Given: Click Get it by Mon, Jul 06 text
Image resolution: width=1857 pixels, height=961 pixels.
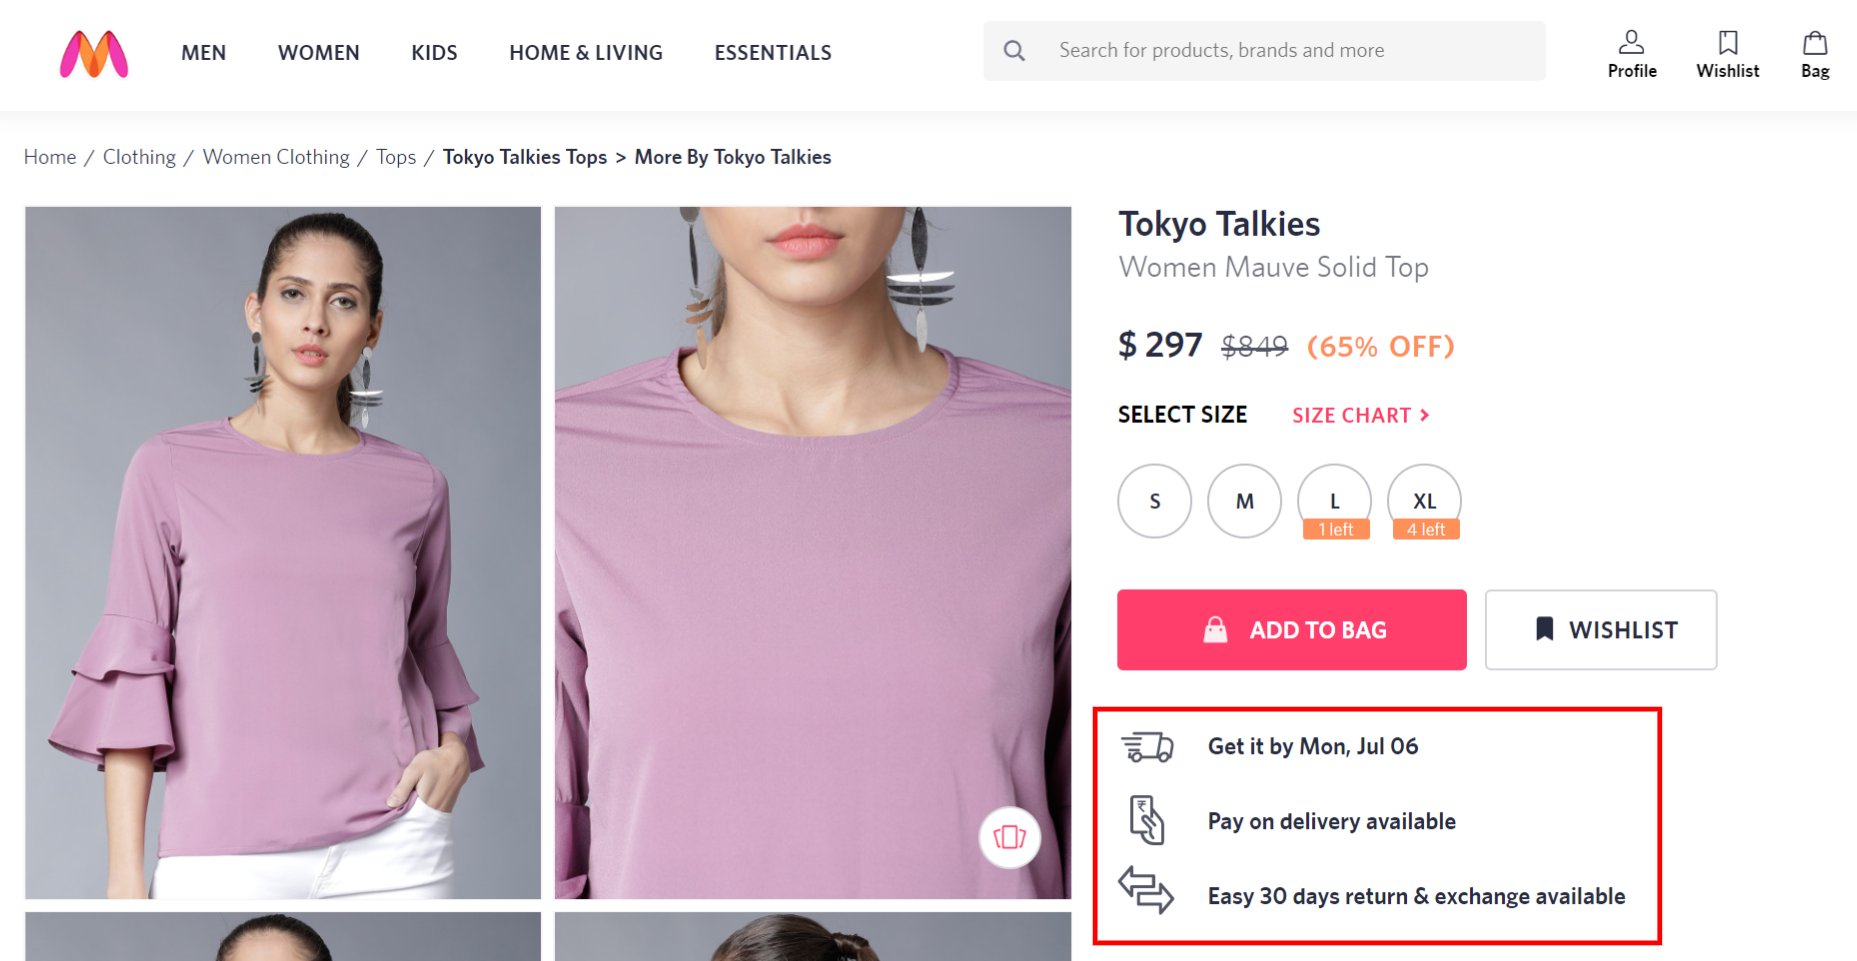Looking at the screenshot, I should tap(1313, 746).
